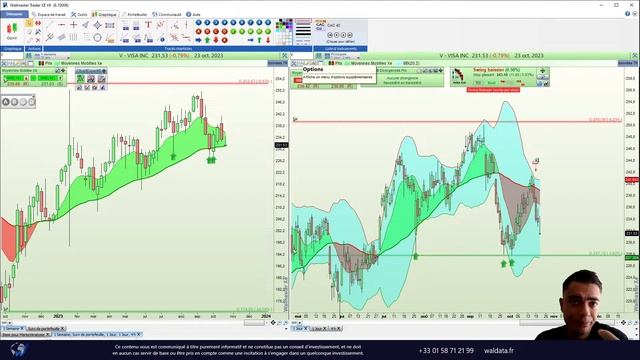Image resolution: width=640 pixels, height=360 pixels.
Task: Click the waldata.fr link
Action: click(499, 350)
